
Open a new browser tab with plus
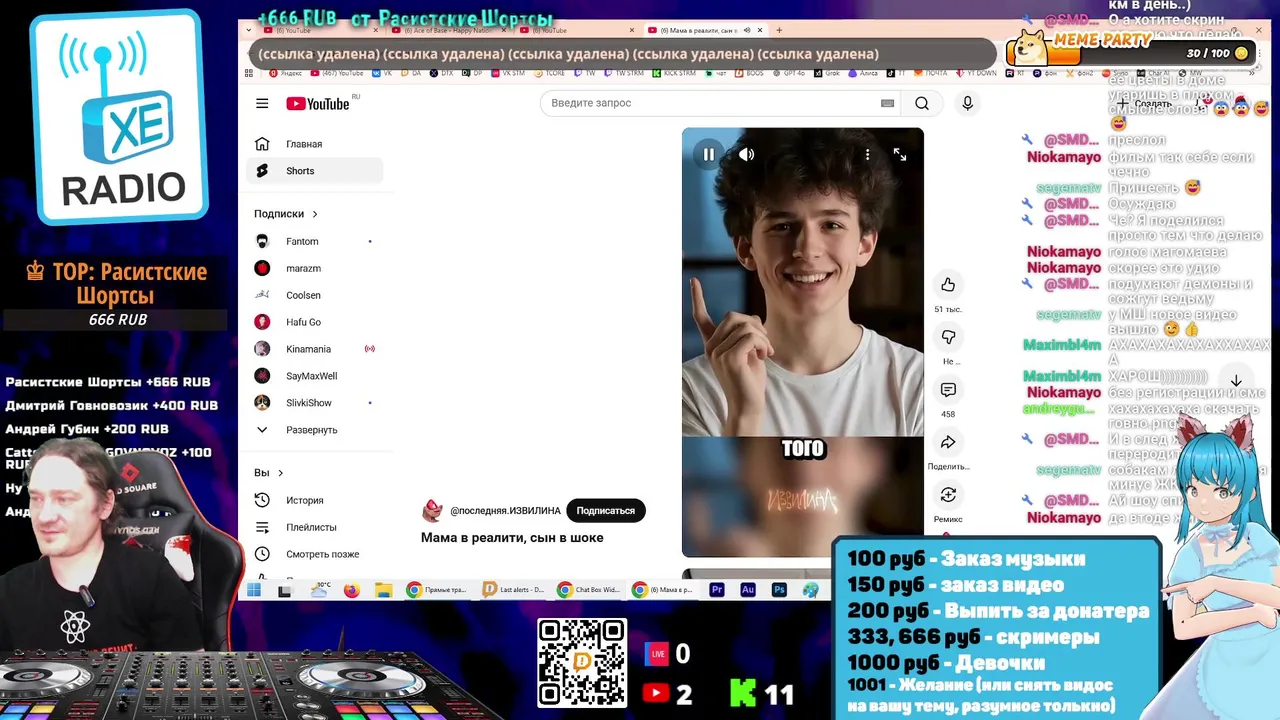point(779,30)
